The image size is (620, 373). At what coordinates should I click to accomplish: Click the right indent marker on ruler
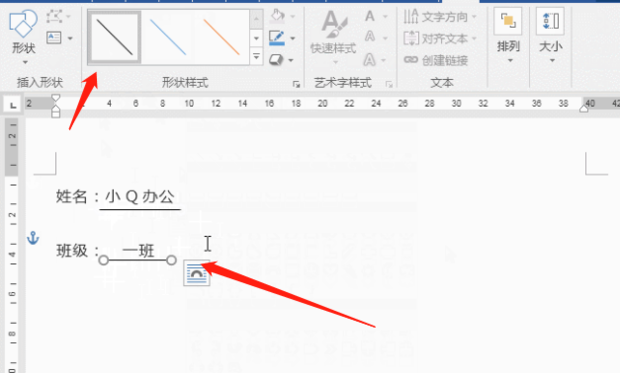point(584,108)
